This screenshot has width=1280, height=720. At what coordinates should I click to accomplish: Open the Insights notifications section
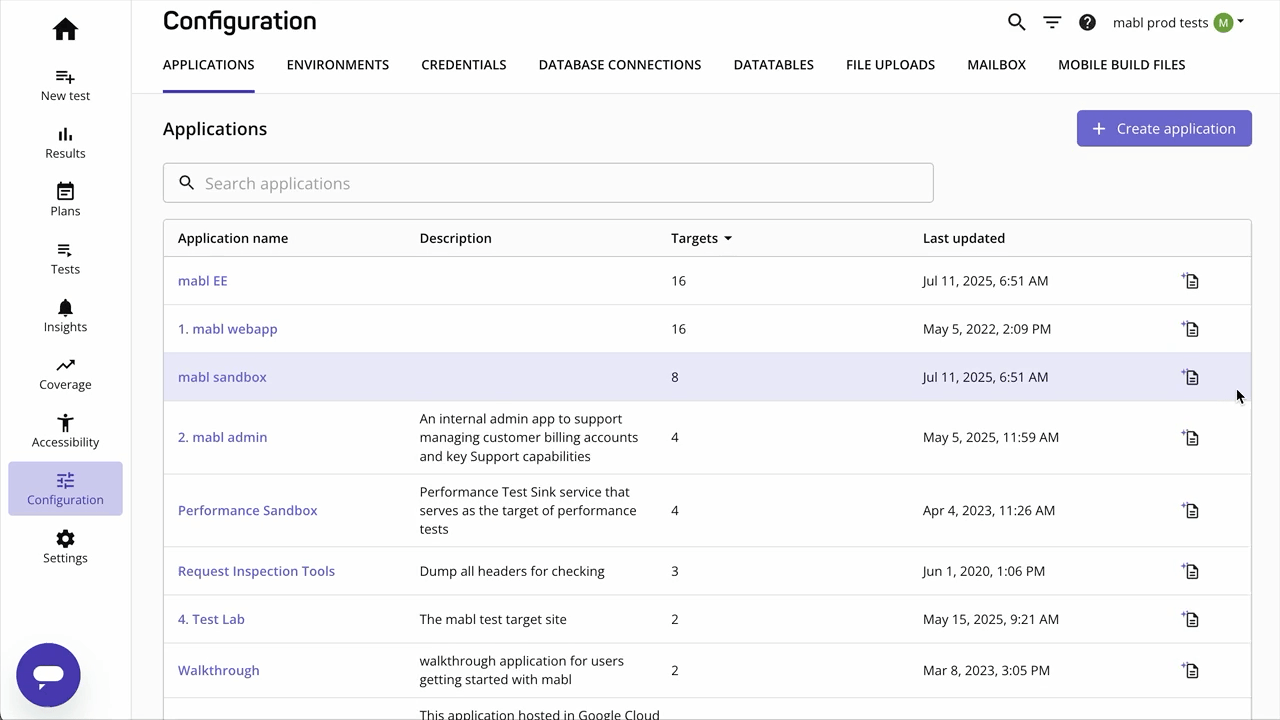(x=65, y=313)
